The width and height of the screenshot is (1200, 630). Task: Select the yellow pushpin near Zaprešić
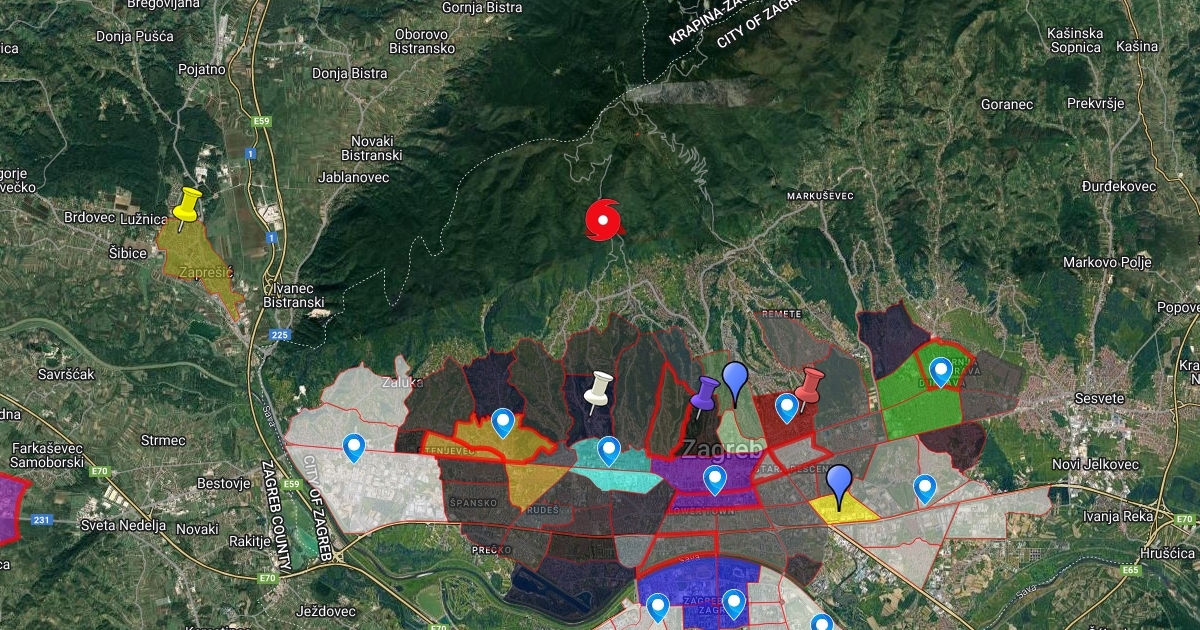pyautogui.click(x=186, y=206)
